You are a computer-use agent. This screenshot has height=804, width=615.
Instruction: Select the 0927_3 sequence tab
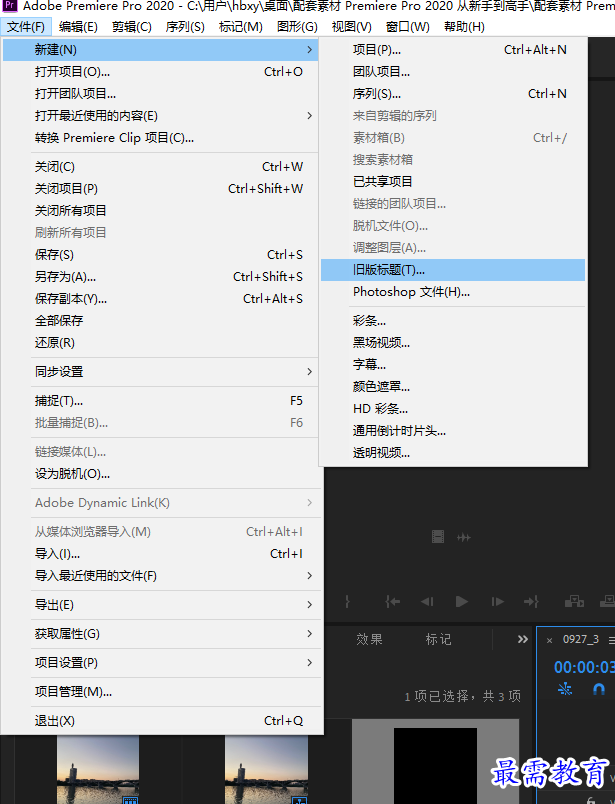click(x=581, y=639)
